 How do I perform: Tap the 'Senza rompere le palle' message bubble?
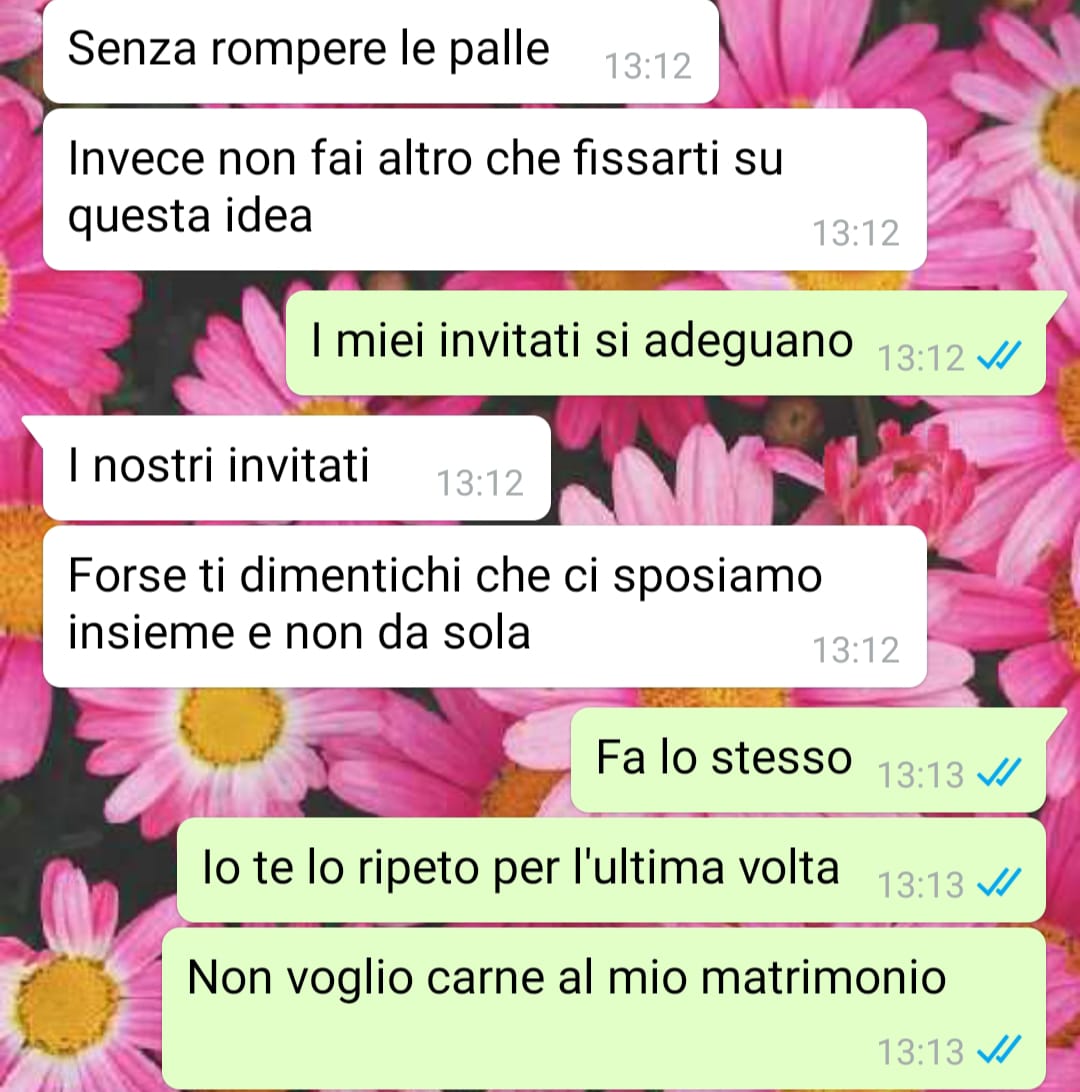point(380,52)
